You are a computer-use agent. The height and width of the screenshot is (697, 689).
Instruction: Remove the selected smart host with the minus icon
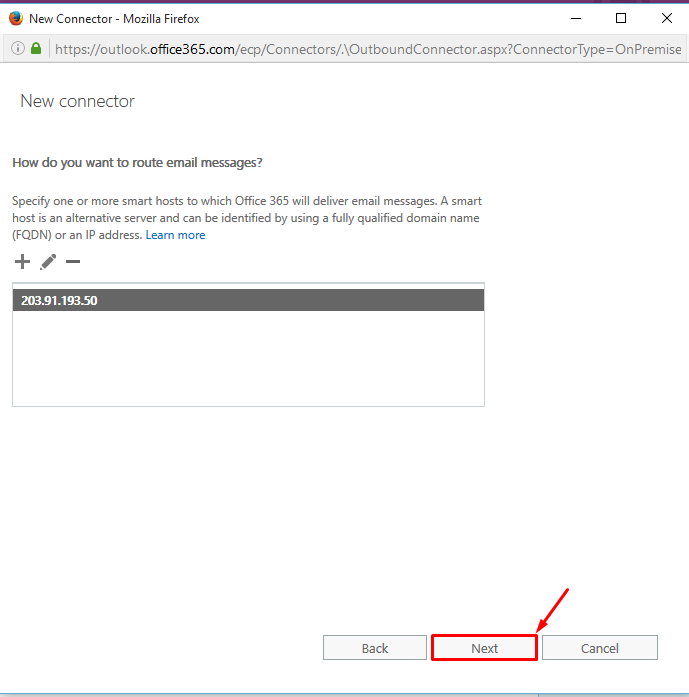click(x=73, y=261)
